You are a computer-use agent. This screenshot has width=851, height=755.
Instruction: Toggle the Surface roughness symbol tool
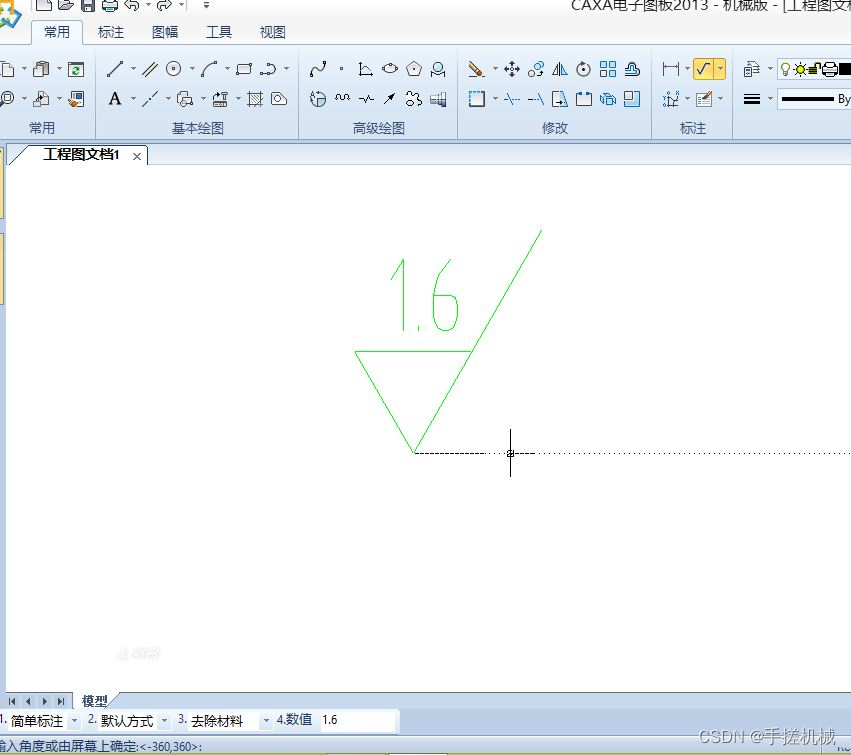tap(703, 69)
